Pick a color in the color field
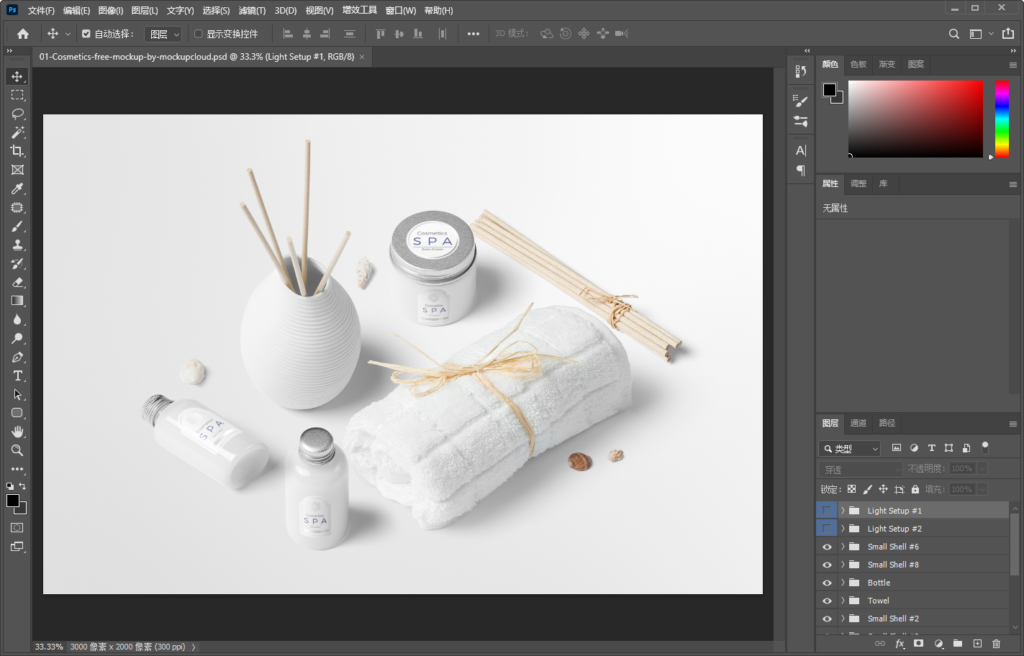 point(916,119)
